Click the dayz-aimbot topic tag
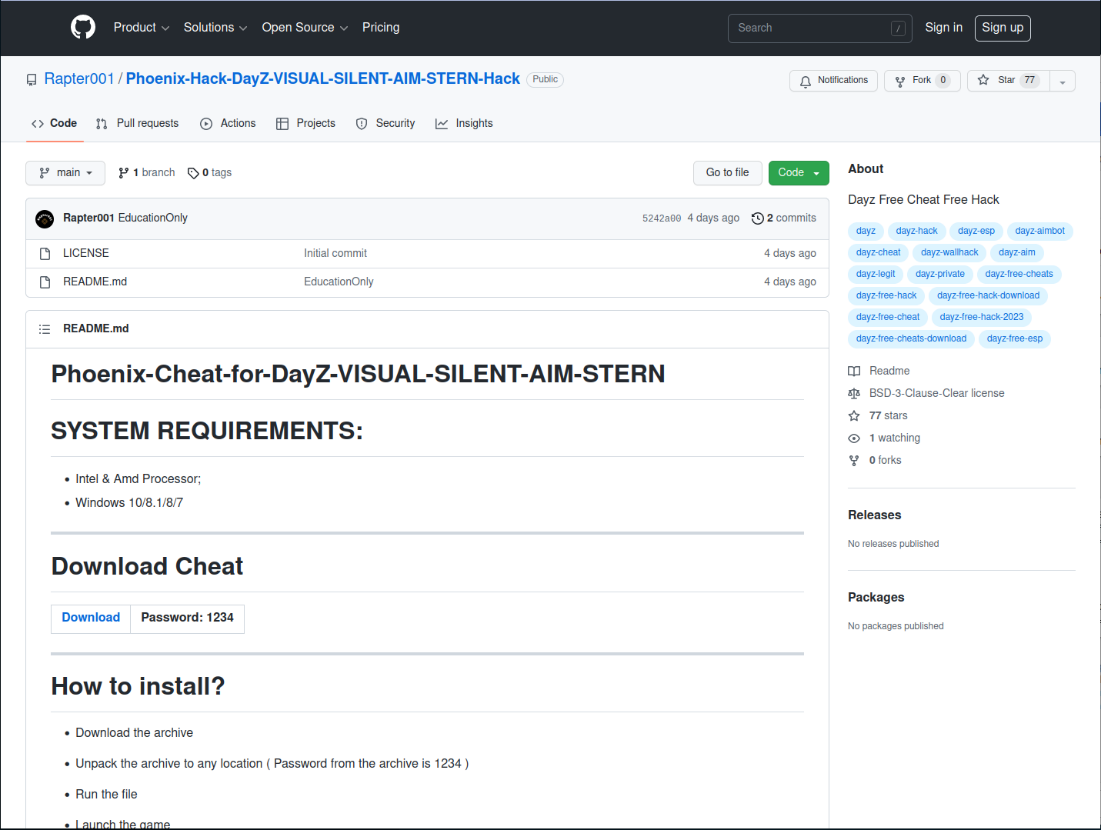This screenshot has width=1101, height=830. 1039,231
